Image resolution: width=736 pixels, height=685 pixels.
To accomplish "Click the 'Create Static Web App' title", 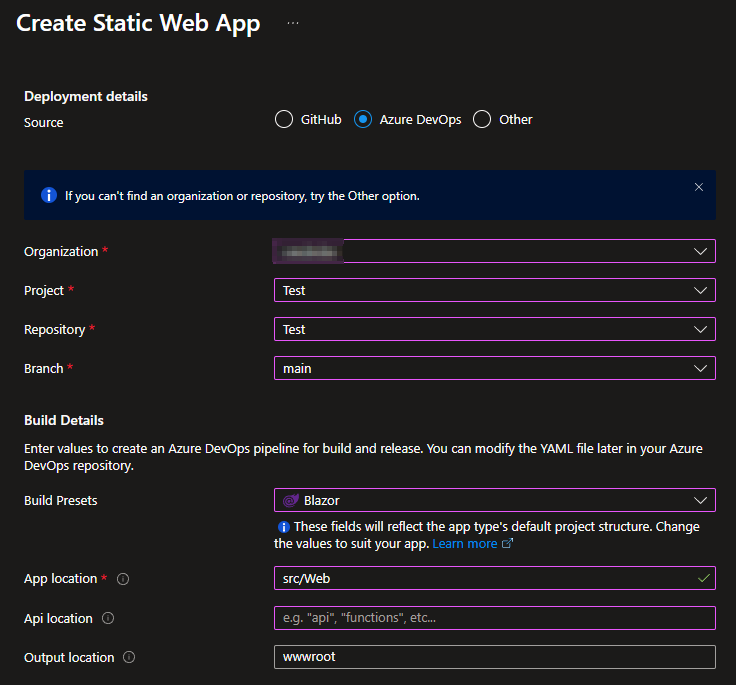I will (138, 23).
